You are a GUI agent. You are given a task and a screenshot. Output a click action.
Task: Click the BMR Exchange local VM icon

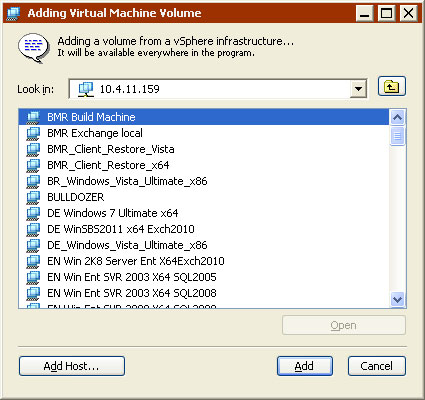33,133
